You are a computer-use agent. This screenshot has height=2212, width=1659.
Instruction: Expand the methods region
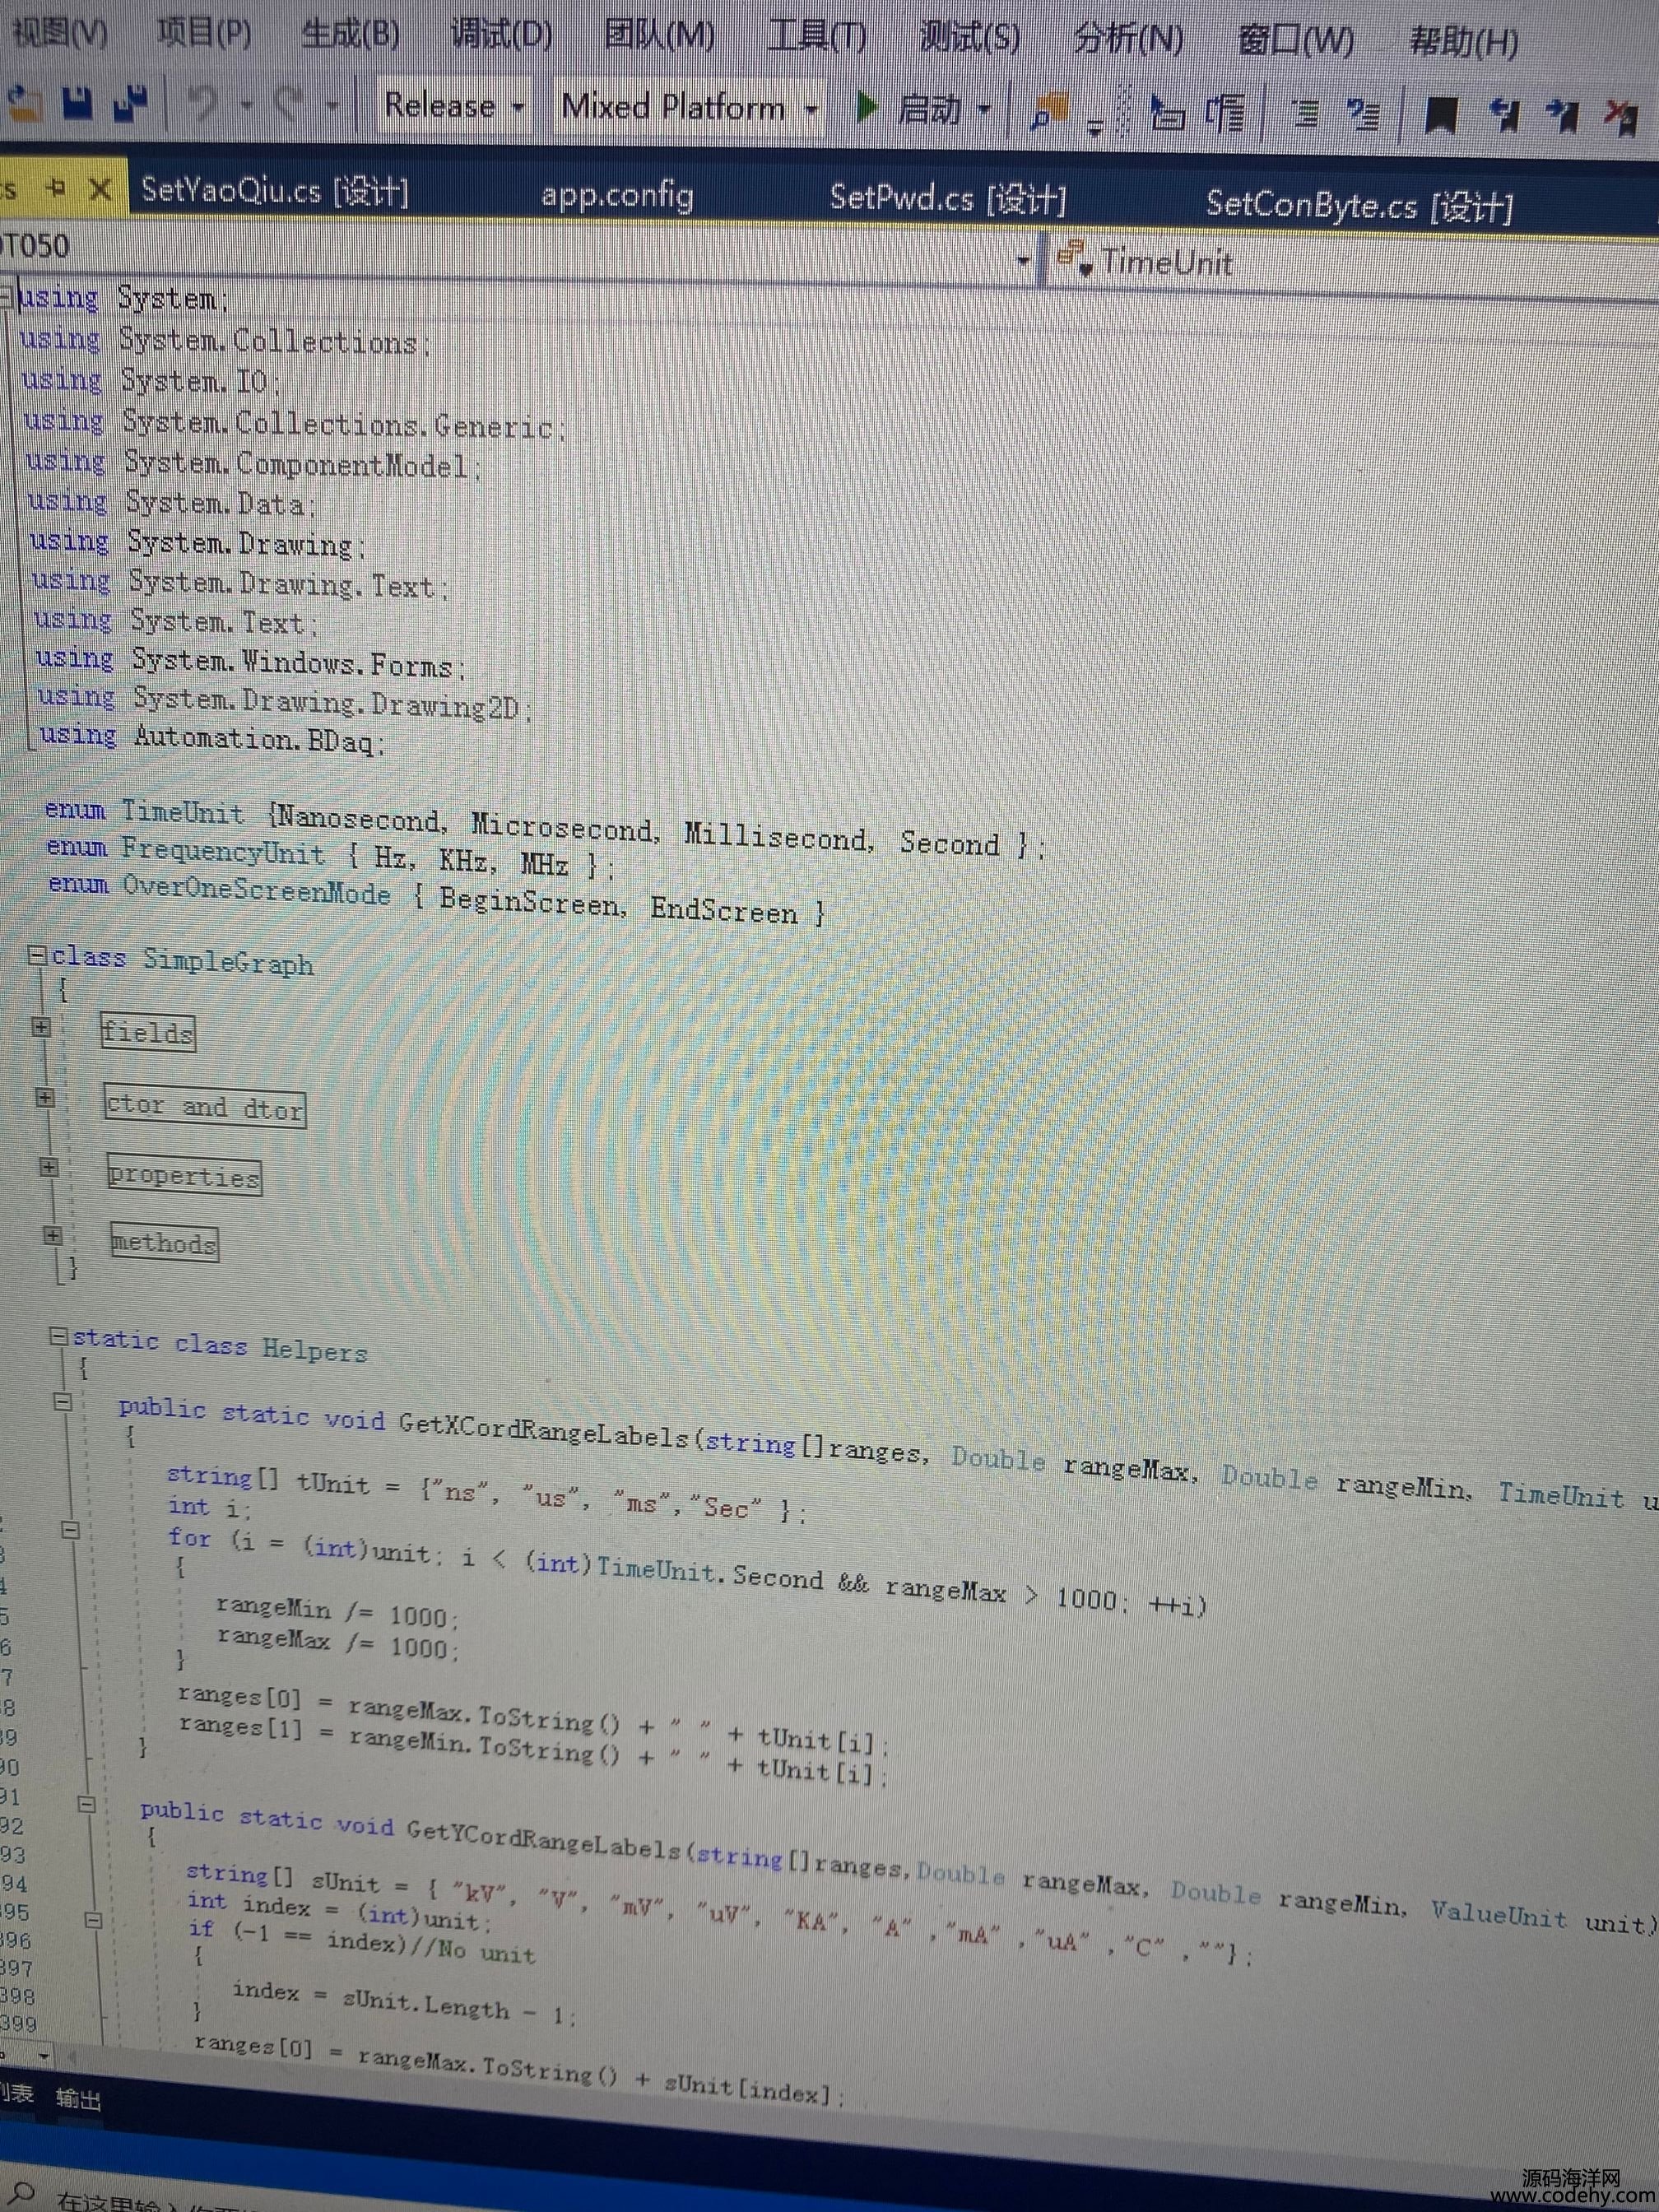point(53,1237)
